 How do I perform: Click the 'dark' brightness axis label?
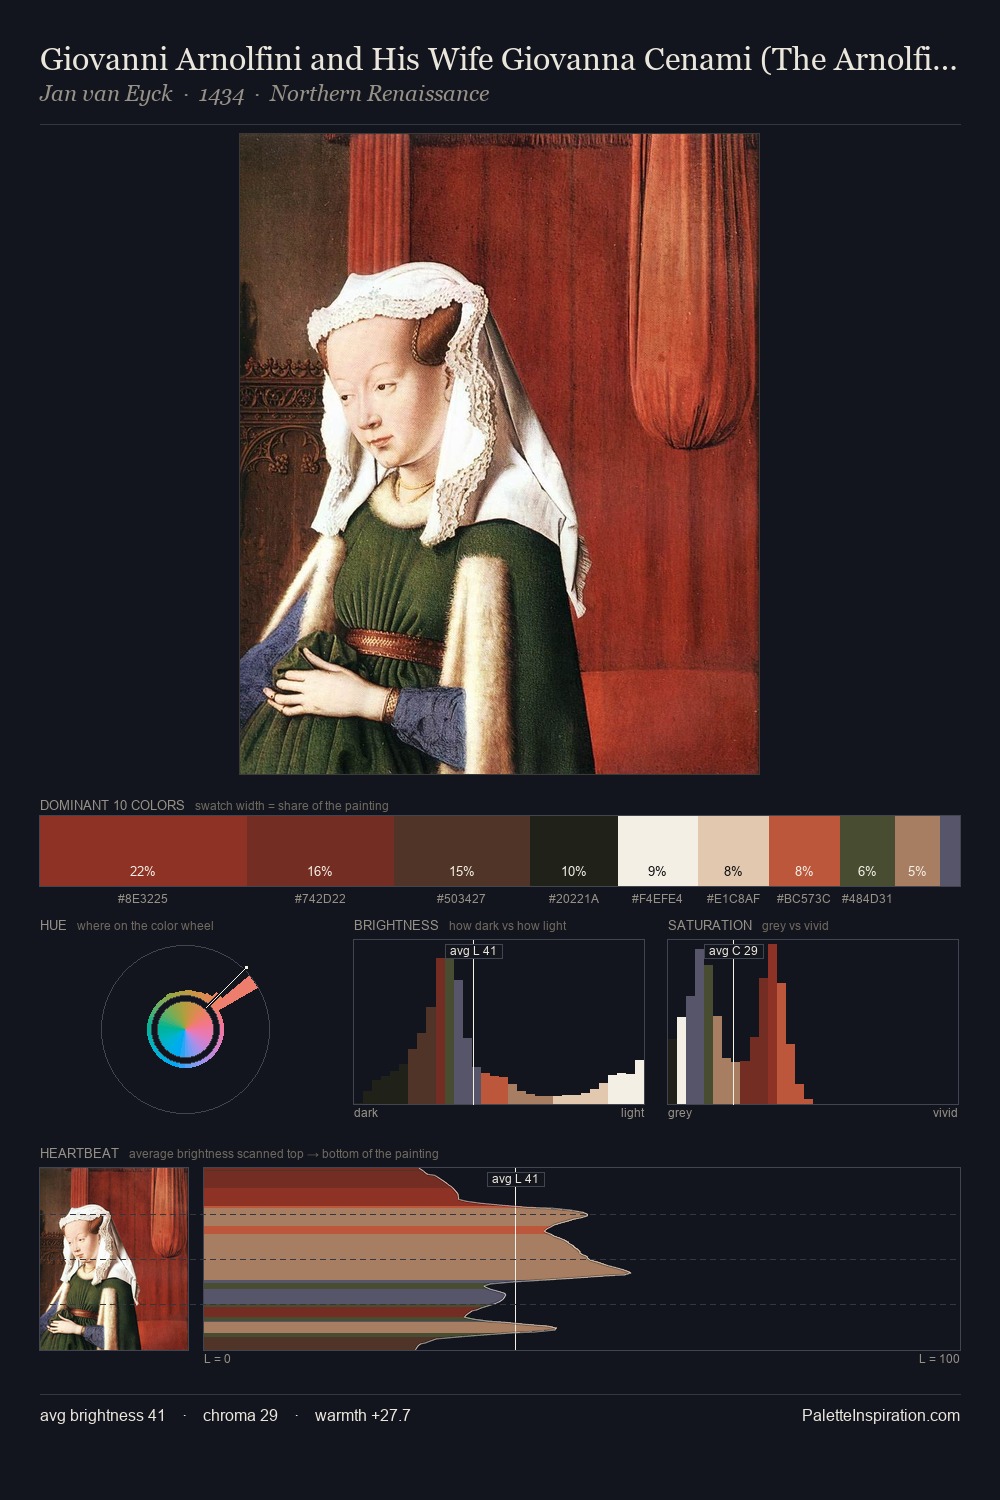pos(366,1113)
